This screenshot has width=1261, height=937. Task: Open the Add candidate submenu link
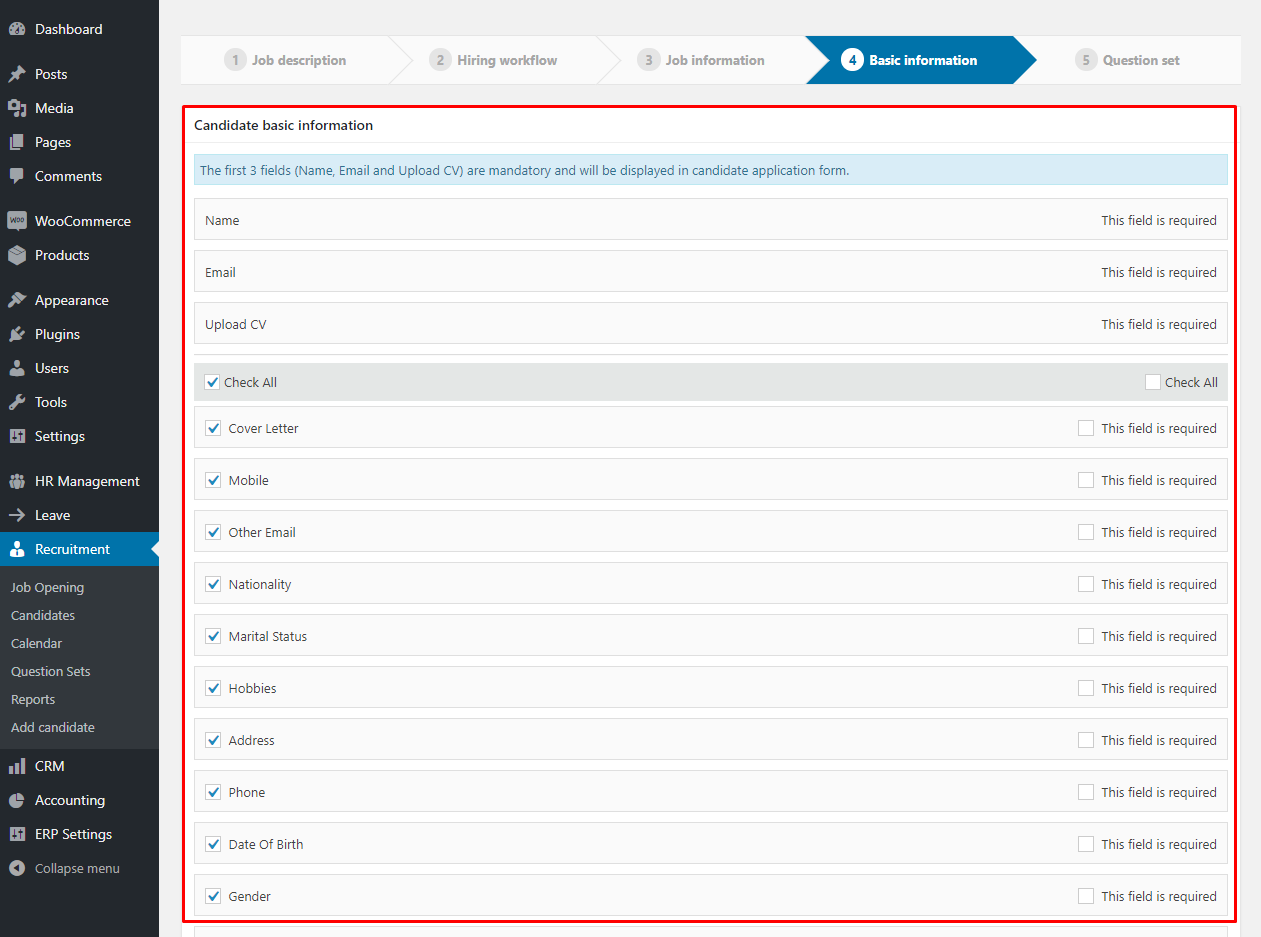(53, 727)
